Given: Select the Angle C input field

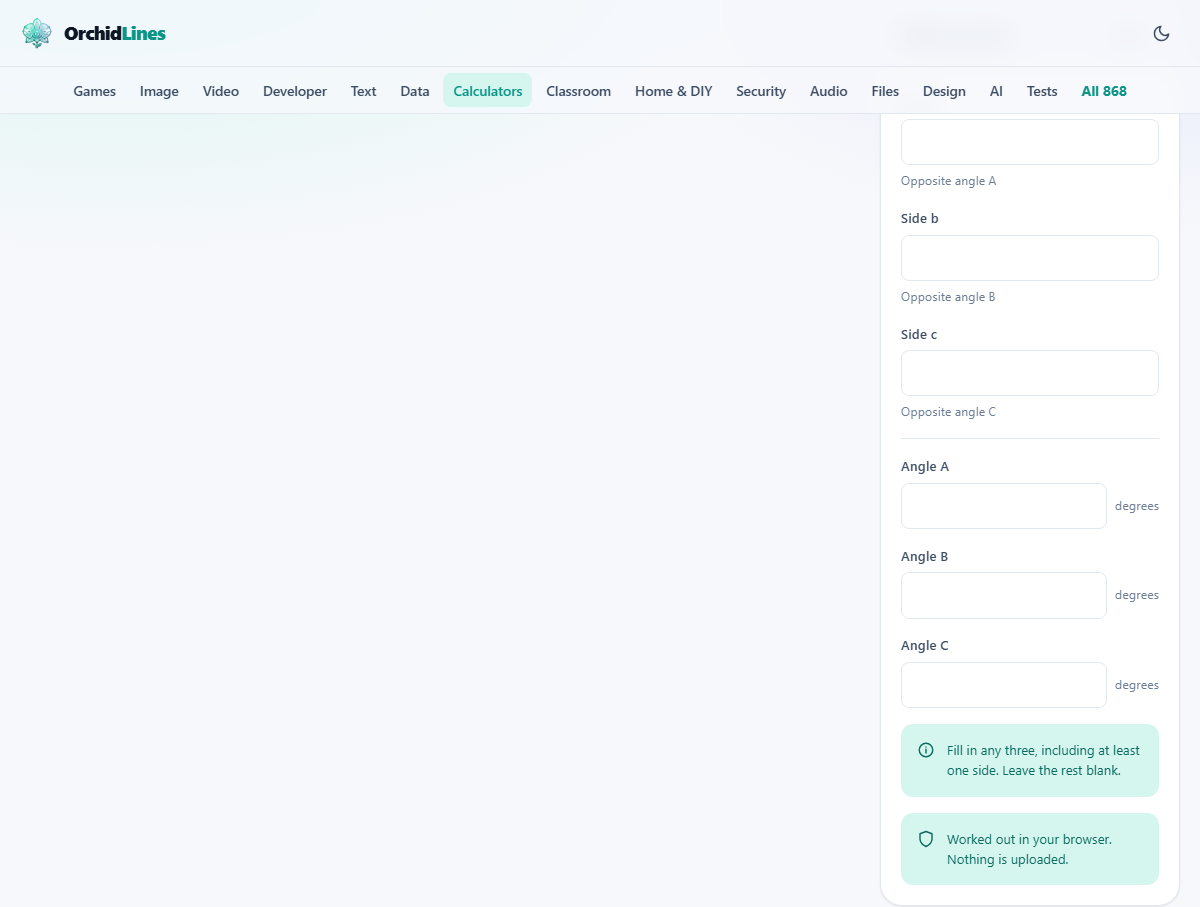Looking at the screenshot, I should pos(1004,685).
